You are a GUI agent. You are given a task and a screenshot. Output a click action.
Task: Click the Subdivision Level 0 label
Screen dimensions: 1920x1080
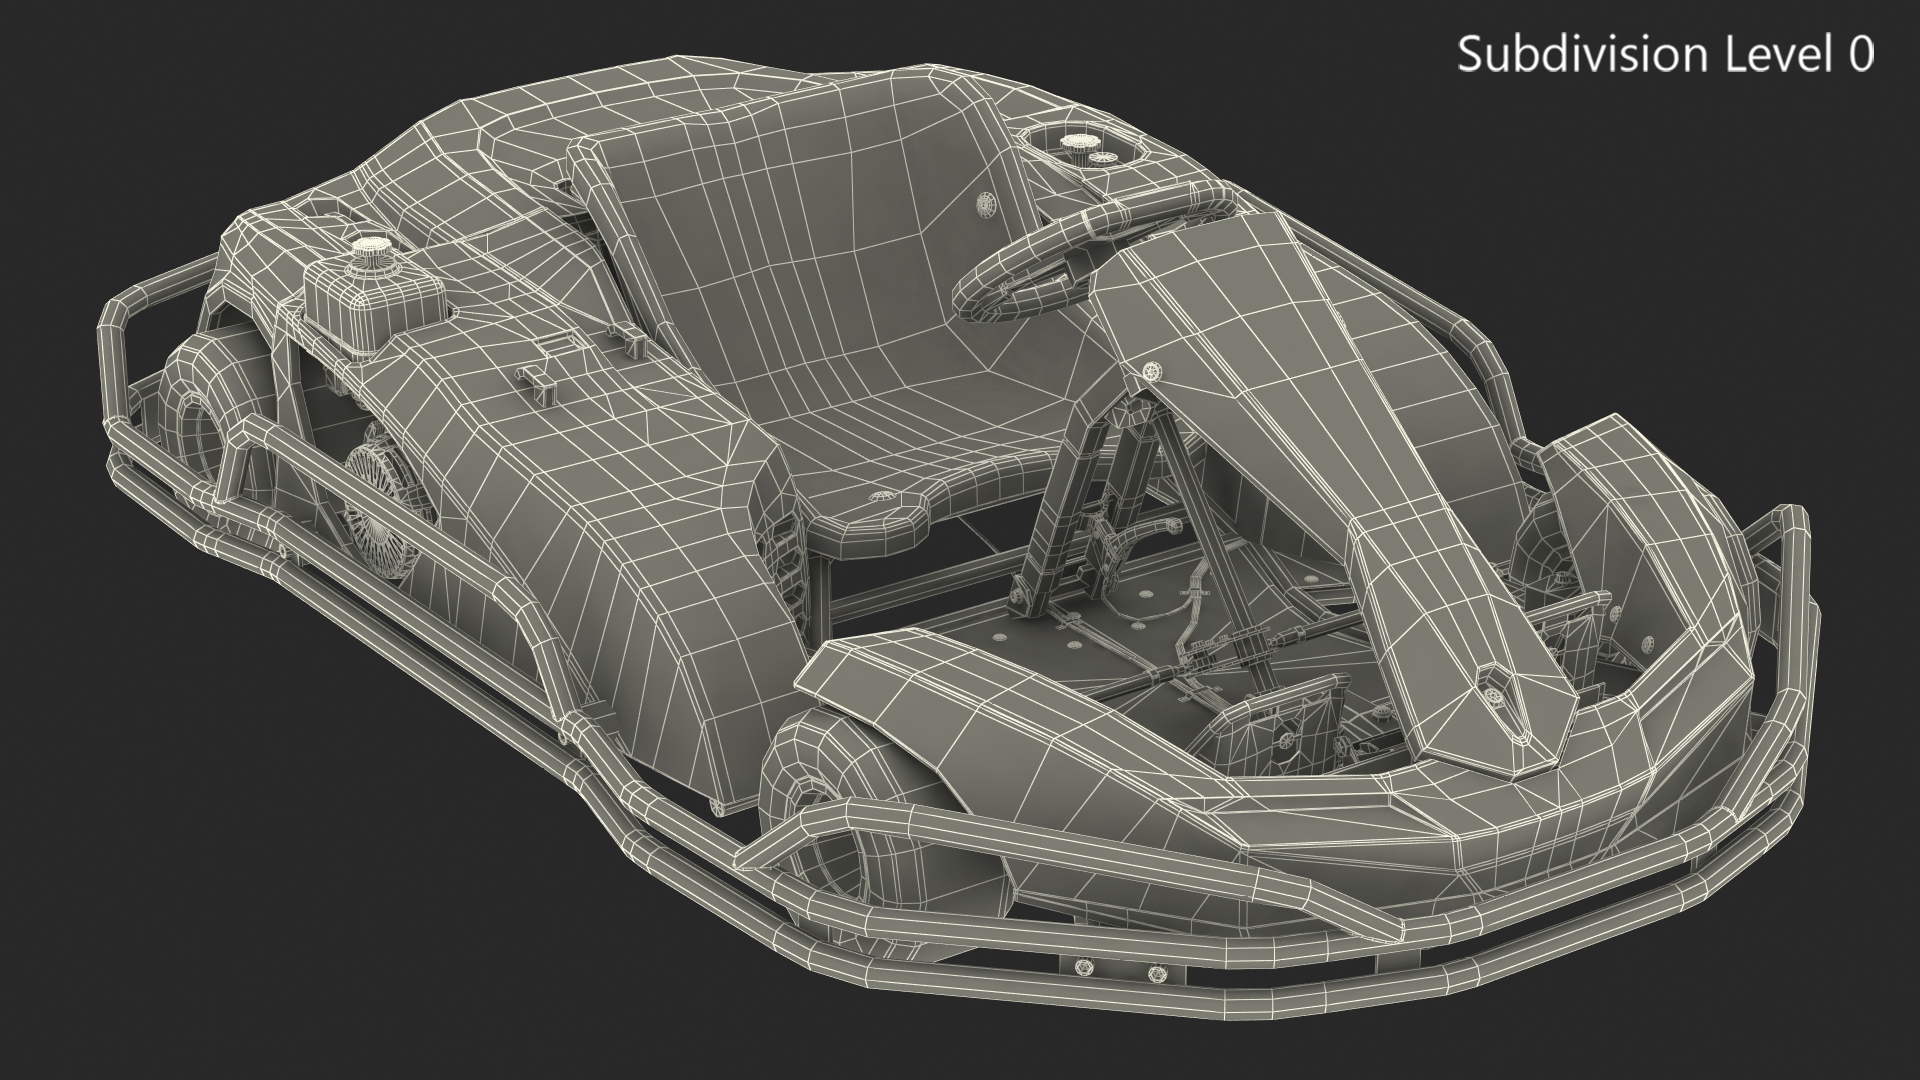coord(1665,55)
